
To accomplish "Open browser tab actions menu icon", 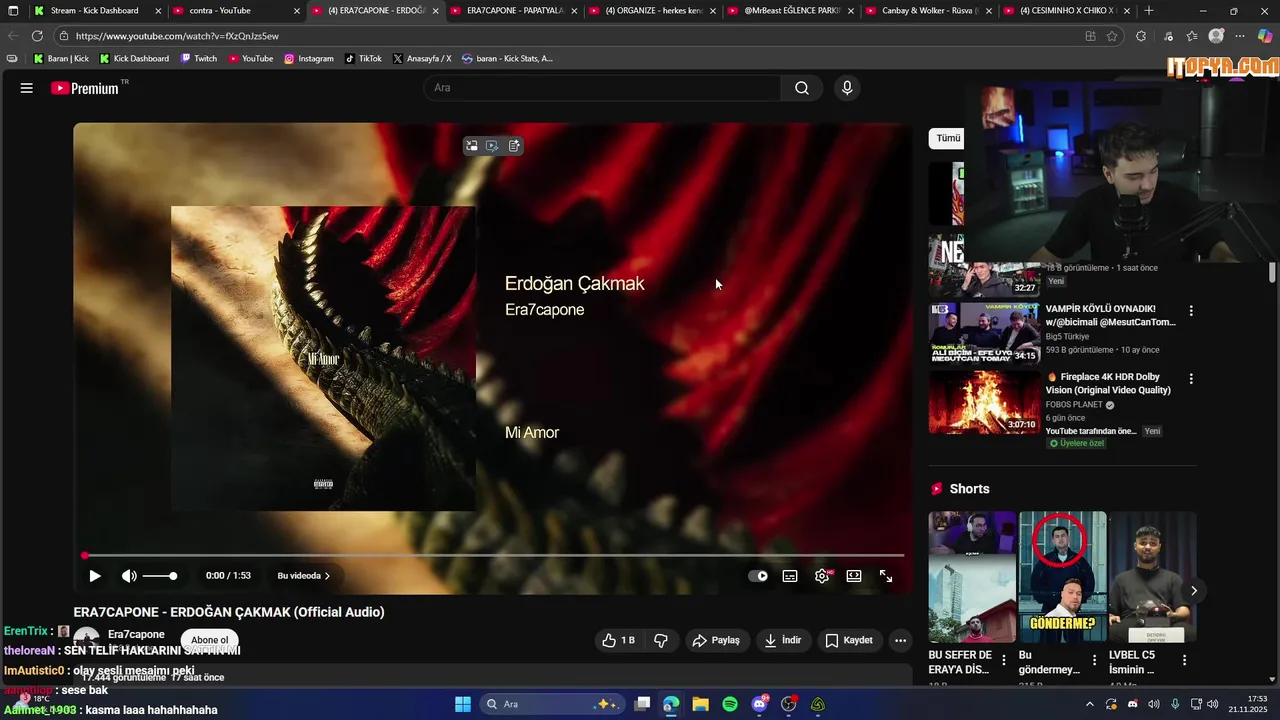I will click(x=13, y=11).
